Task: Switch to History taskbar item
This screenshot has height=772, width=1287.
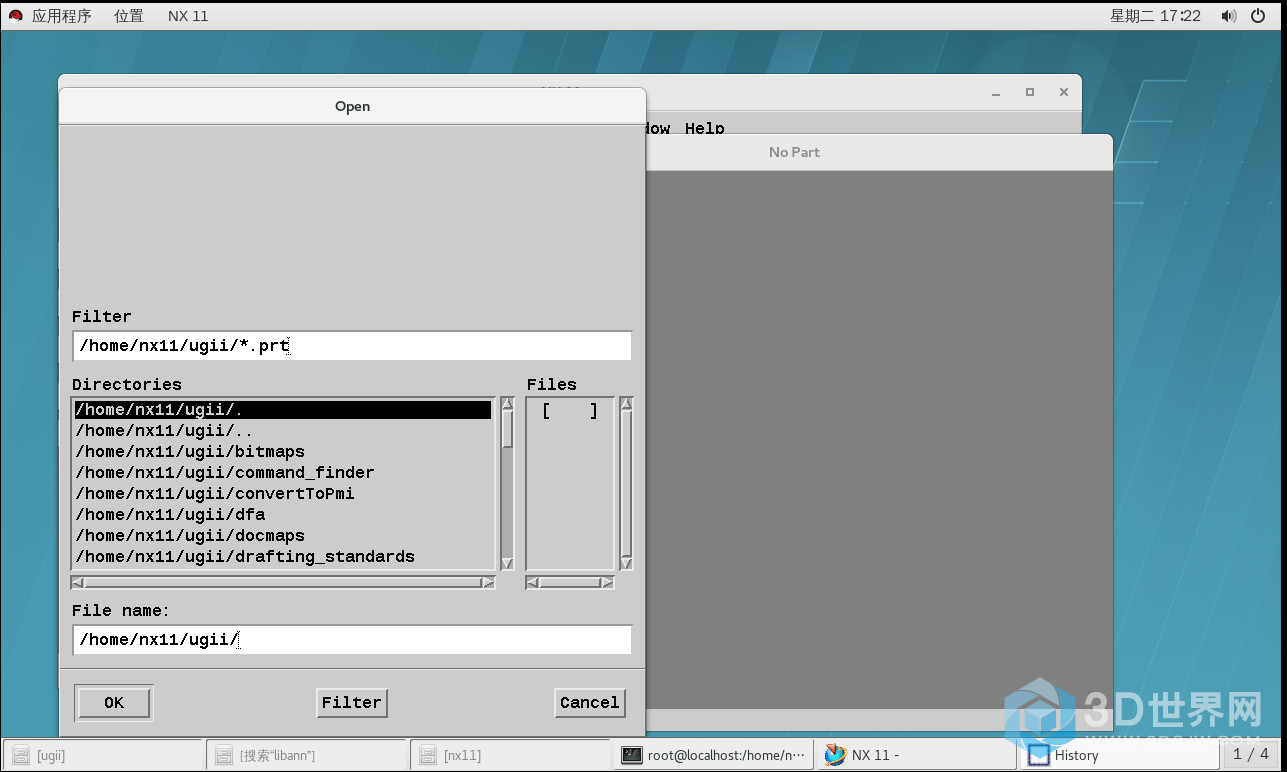Action: click(x=1120, y=755)
